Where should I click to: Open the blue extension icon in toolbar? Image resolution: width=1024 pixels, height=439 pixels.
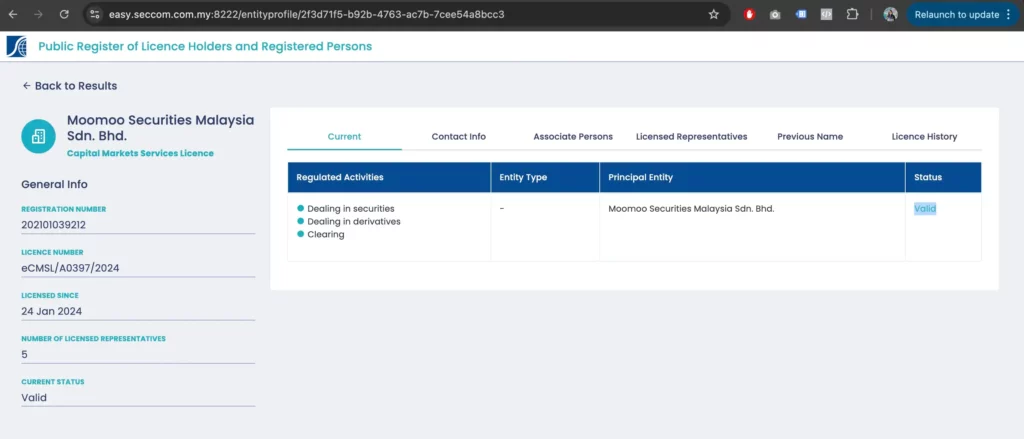coord(801,14)
